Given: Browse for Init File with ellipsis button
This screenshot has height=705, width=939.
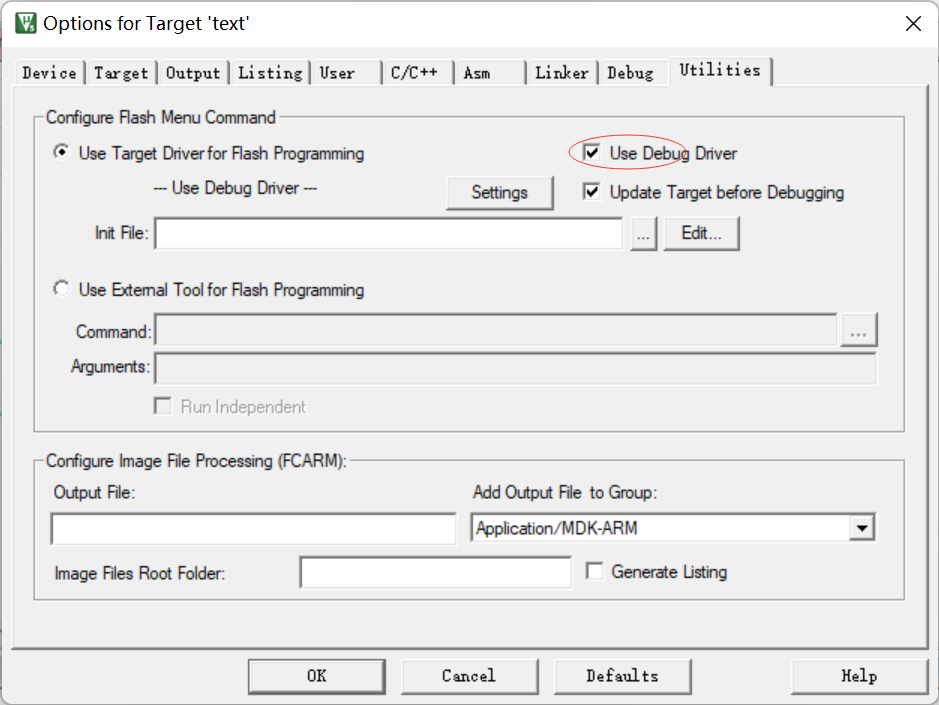Looking at the screenshot, I should (x=644, y=233).
